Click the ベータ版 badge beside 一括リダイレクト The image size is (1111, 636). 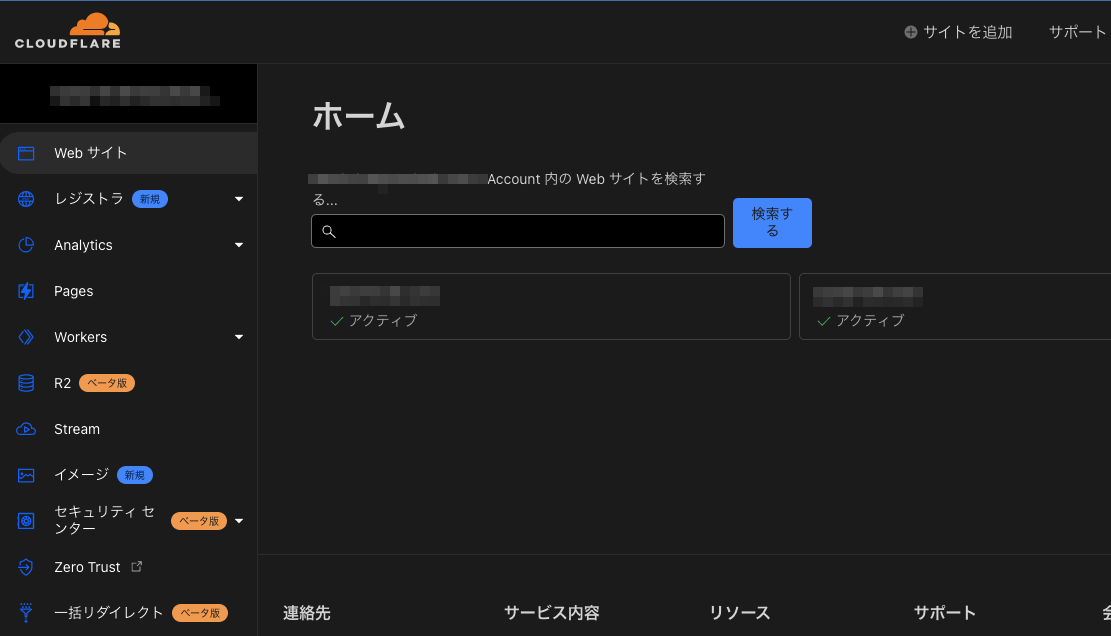[x=200, y=613]
